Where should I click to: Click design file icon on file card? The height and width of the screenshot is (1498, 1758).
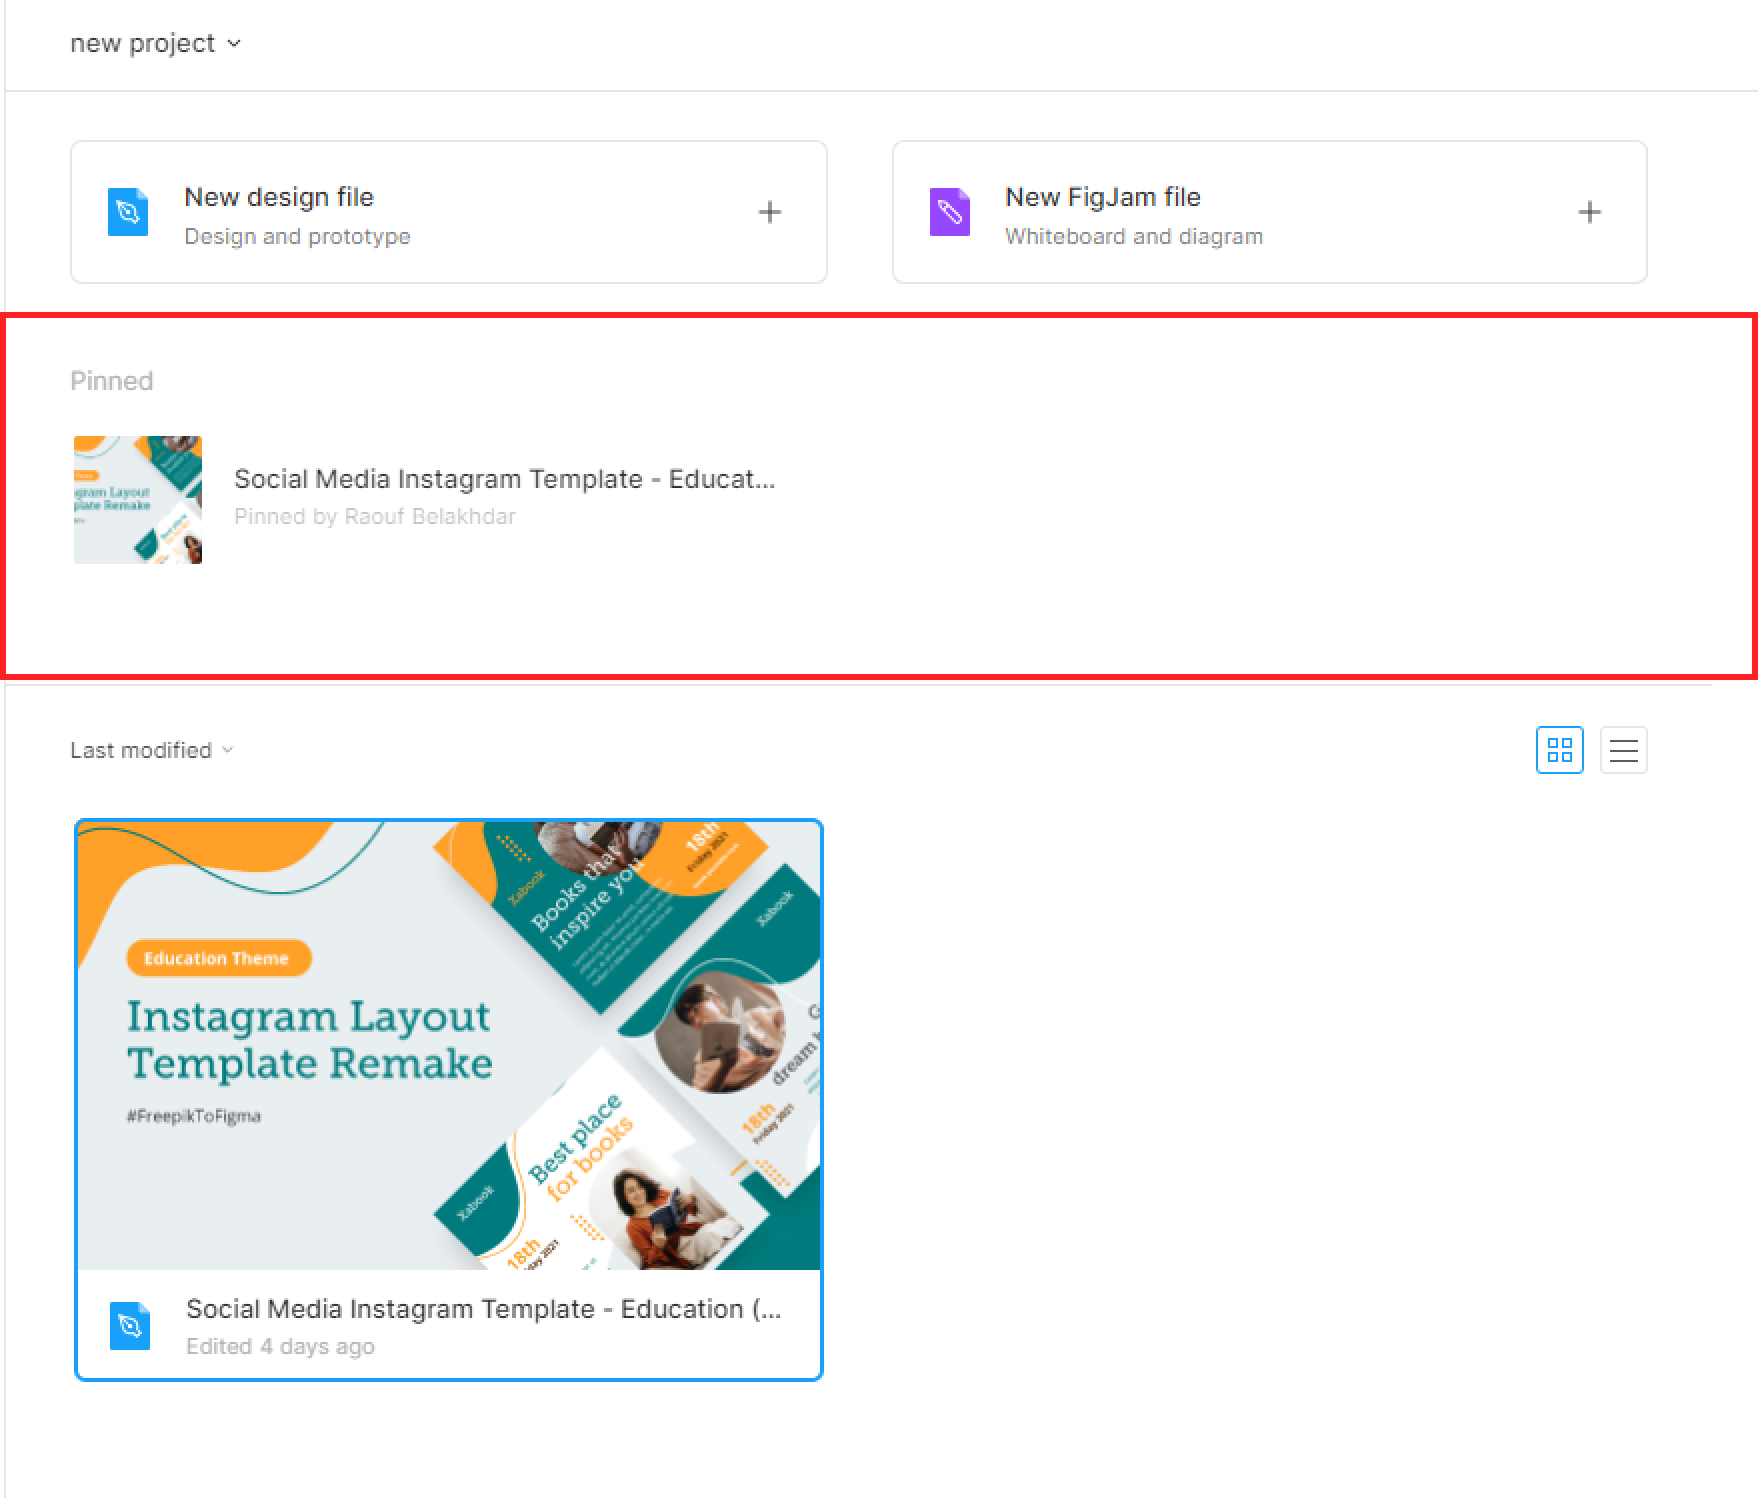(129, 1326)
